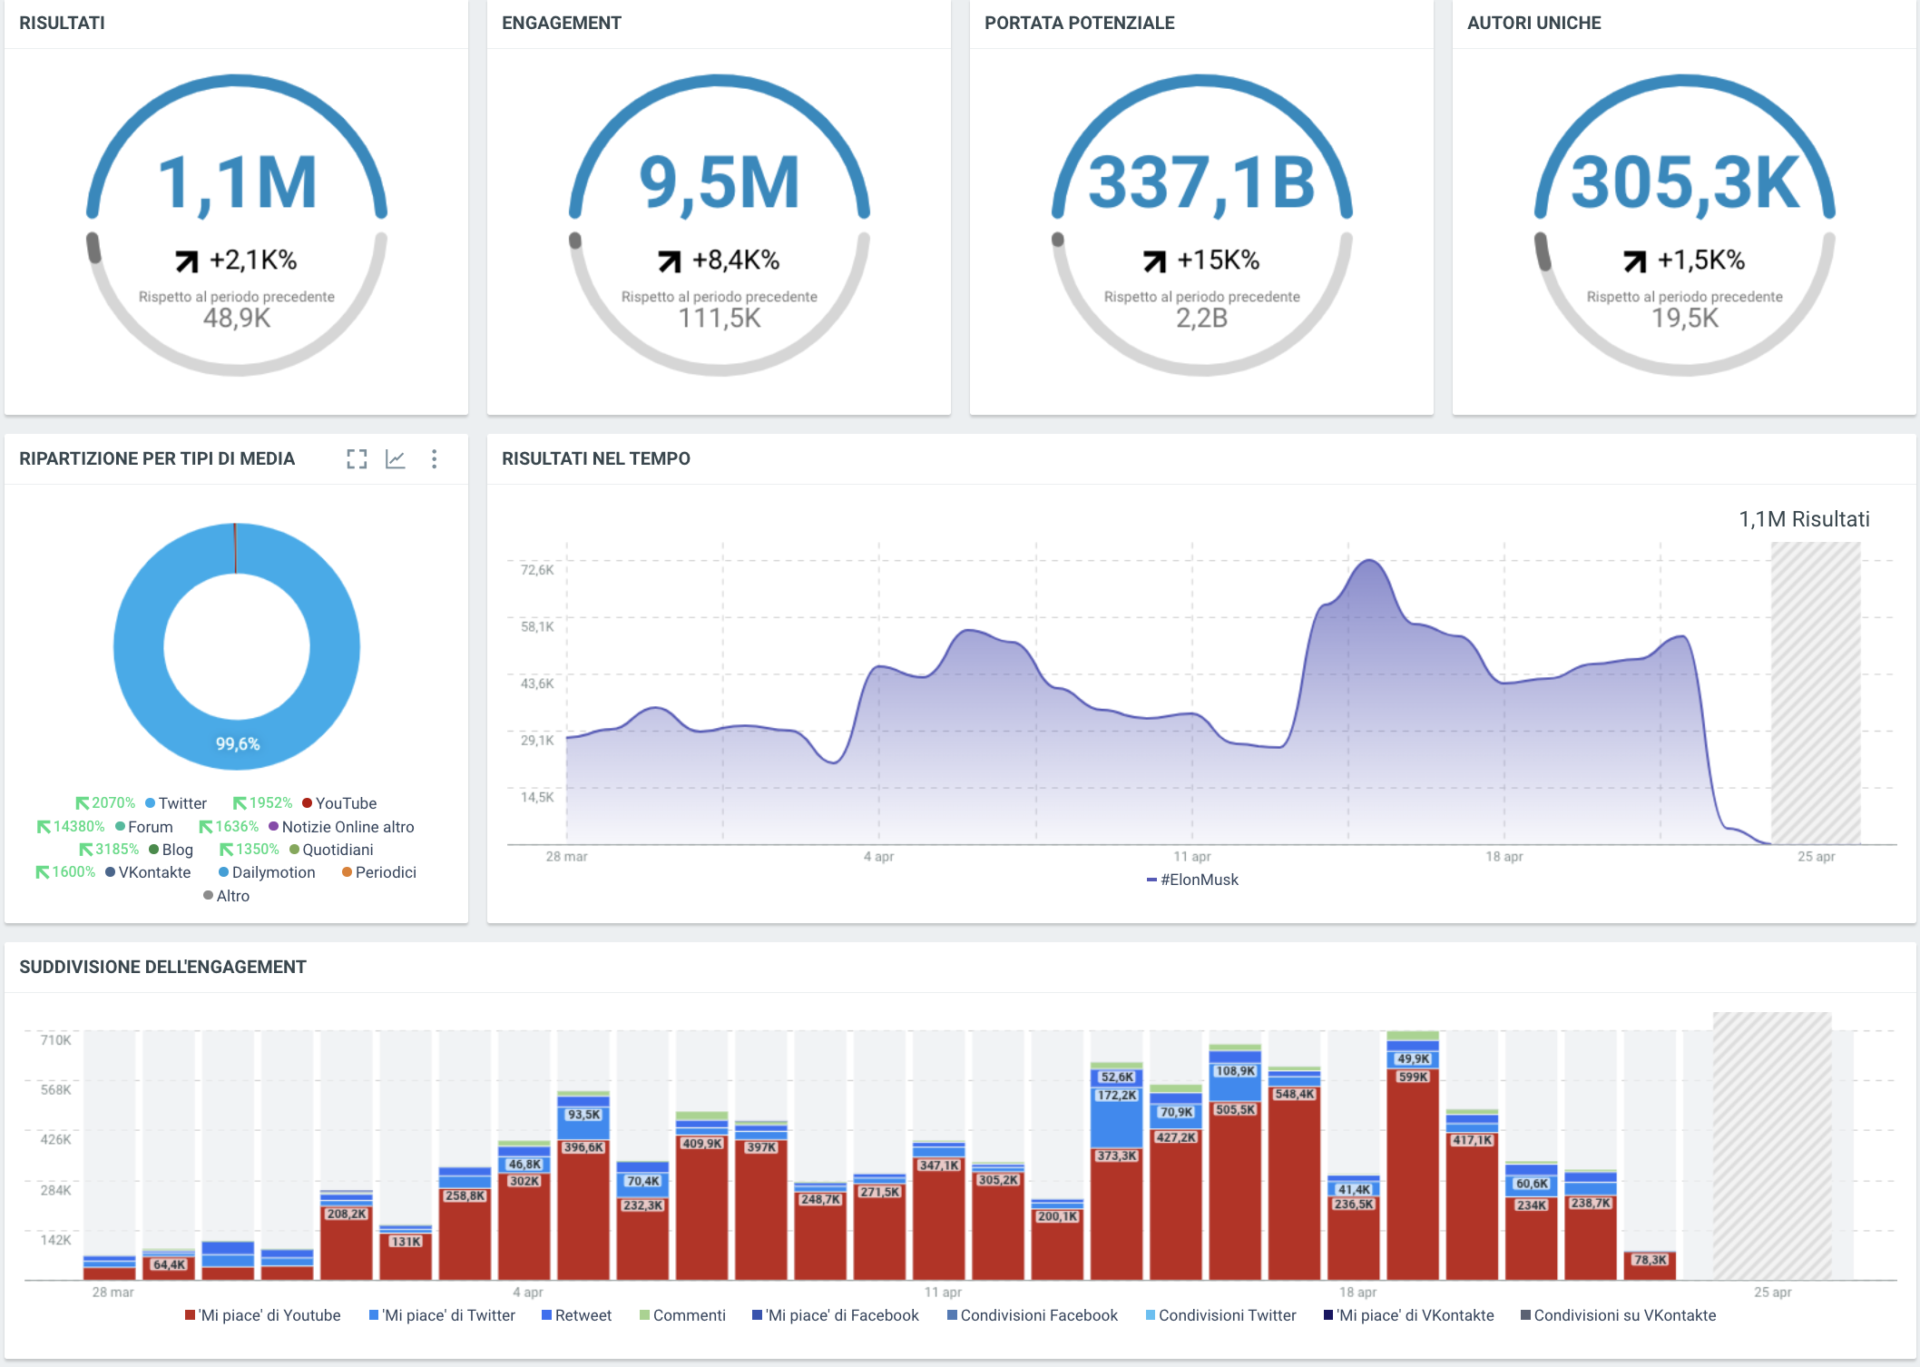Click the 111,5K previous period value
The height and width of the screenshot is (1367, 1920).
720,318
